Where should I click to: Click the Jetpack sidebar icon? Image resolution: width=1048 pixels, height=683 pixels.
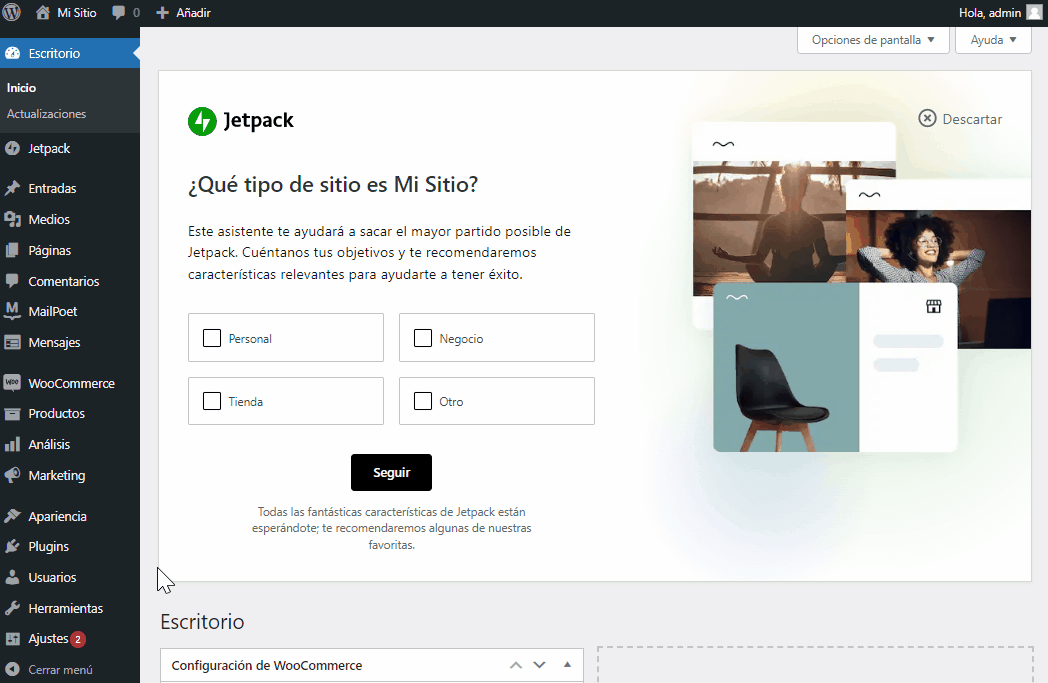click(13, 148)
